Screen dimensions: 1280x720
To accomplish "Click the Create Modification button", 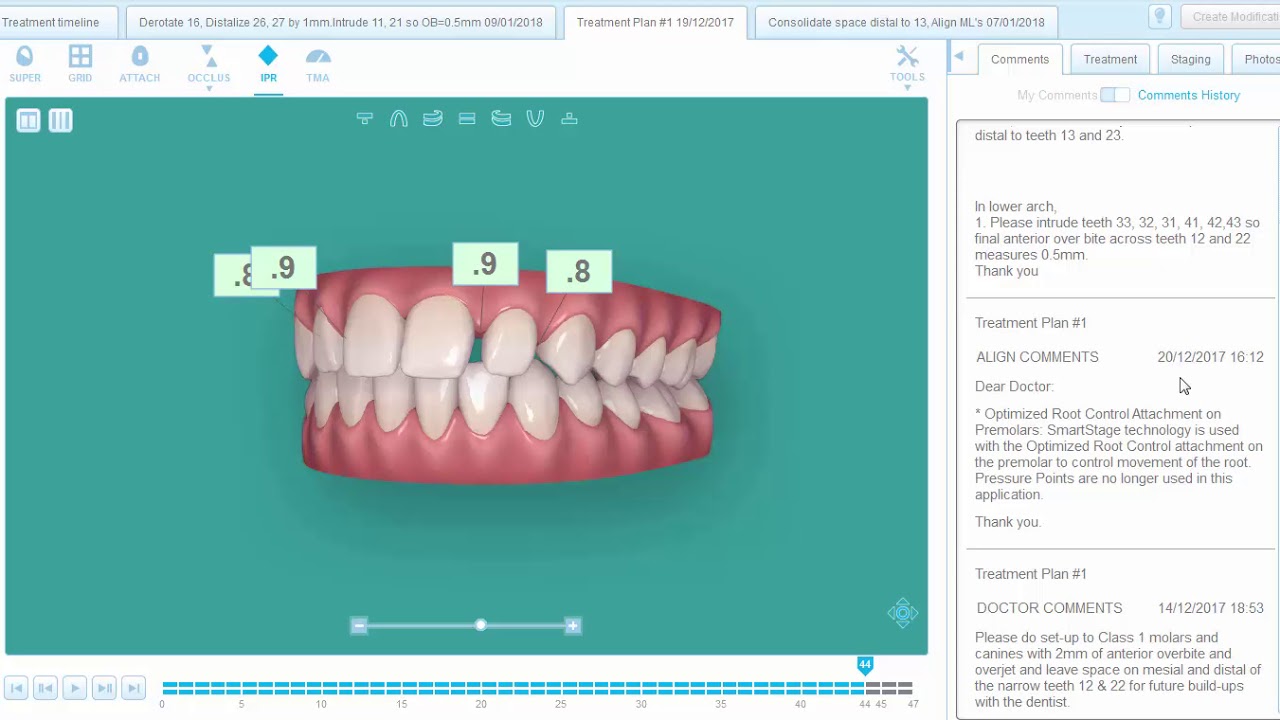I will click(1231, 17).
